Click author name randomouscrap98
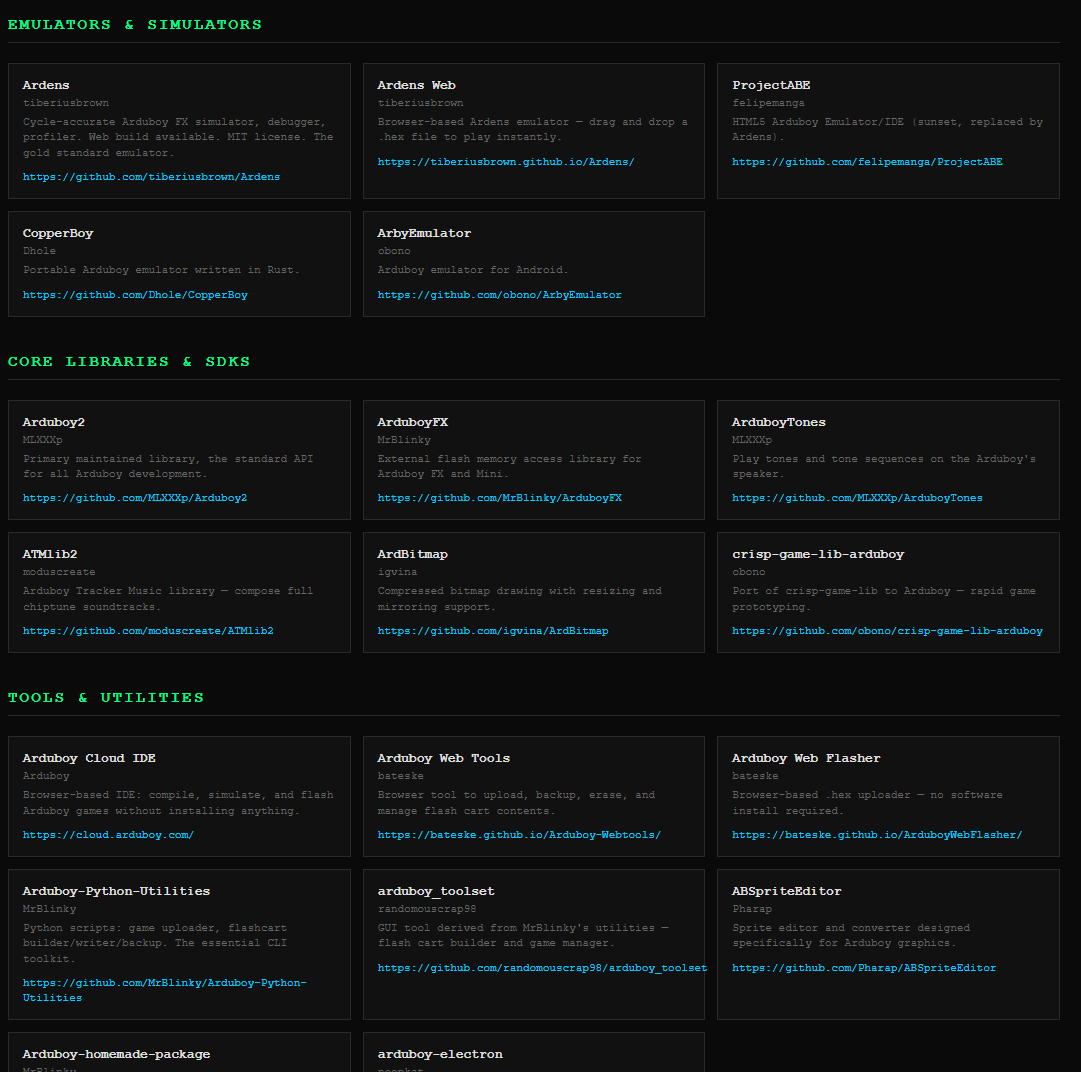This screenshot has width=1081, height=1072. click(427, 909)
